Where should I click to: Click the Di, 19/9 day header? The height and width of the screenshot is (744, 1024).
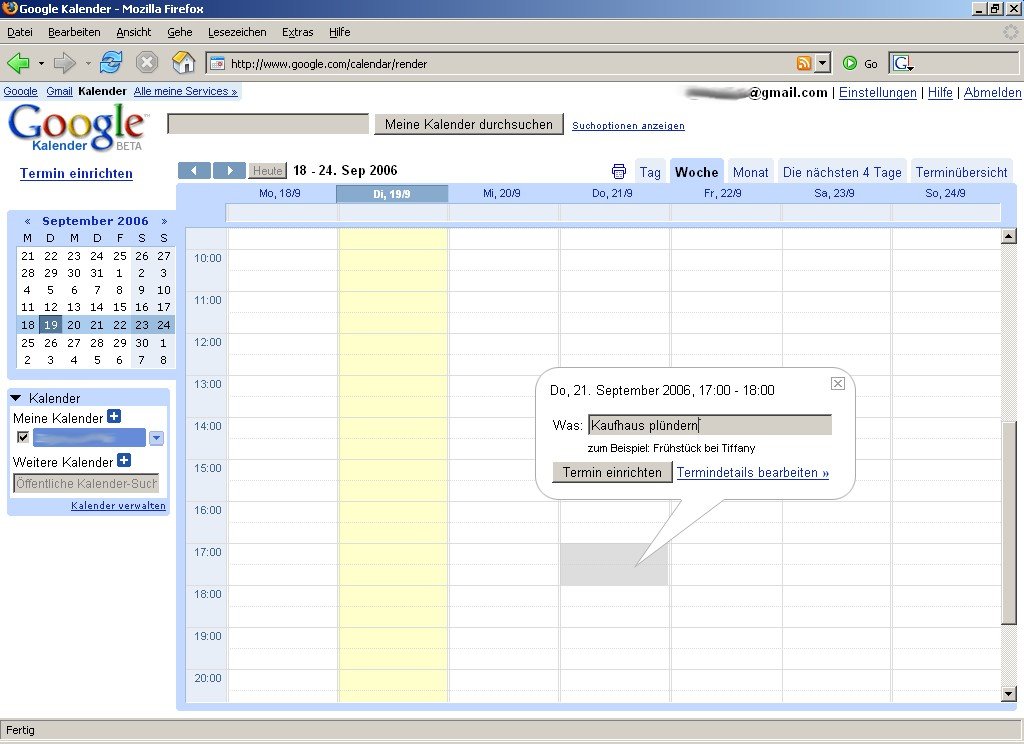click(x=392, y=194)
